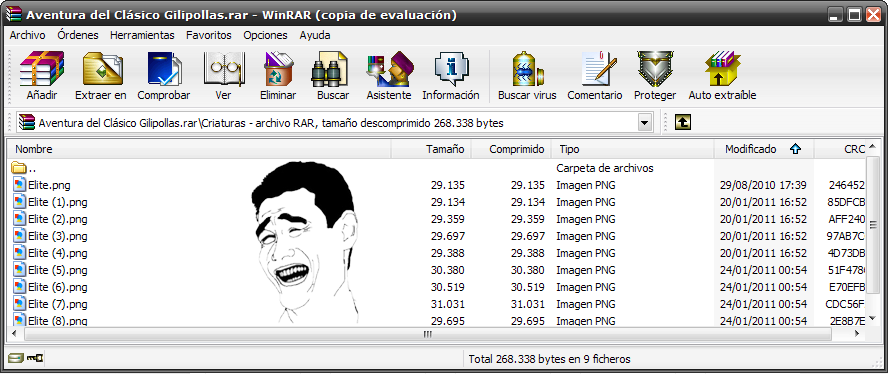Click the Imagen PNG type of Elite (4).png
The width and height of the screenshot is (888, 374).
(x=586, y=253)
